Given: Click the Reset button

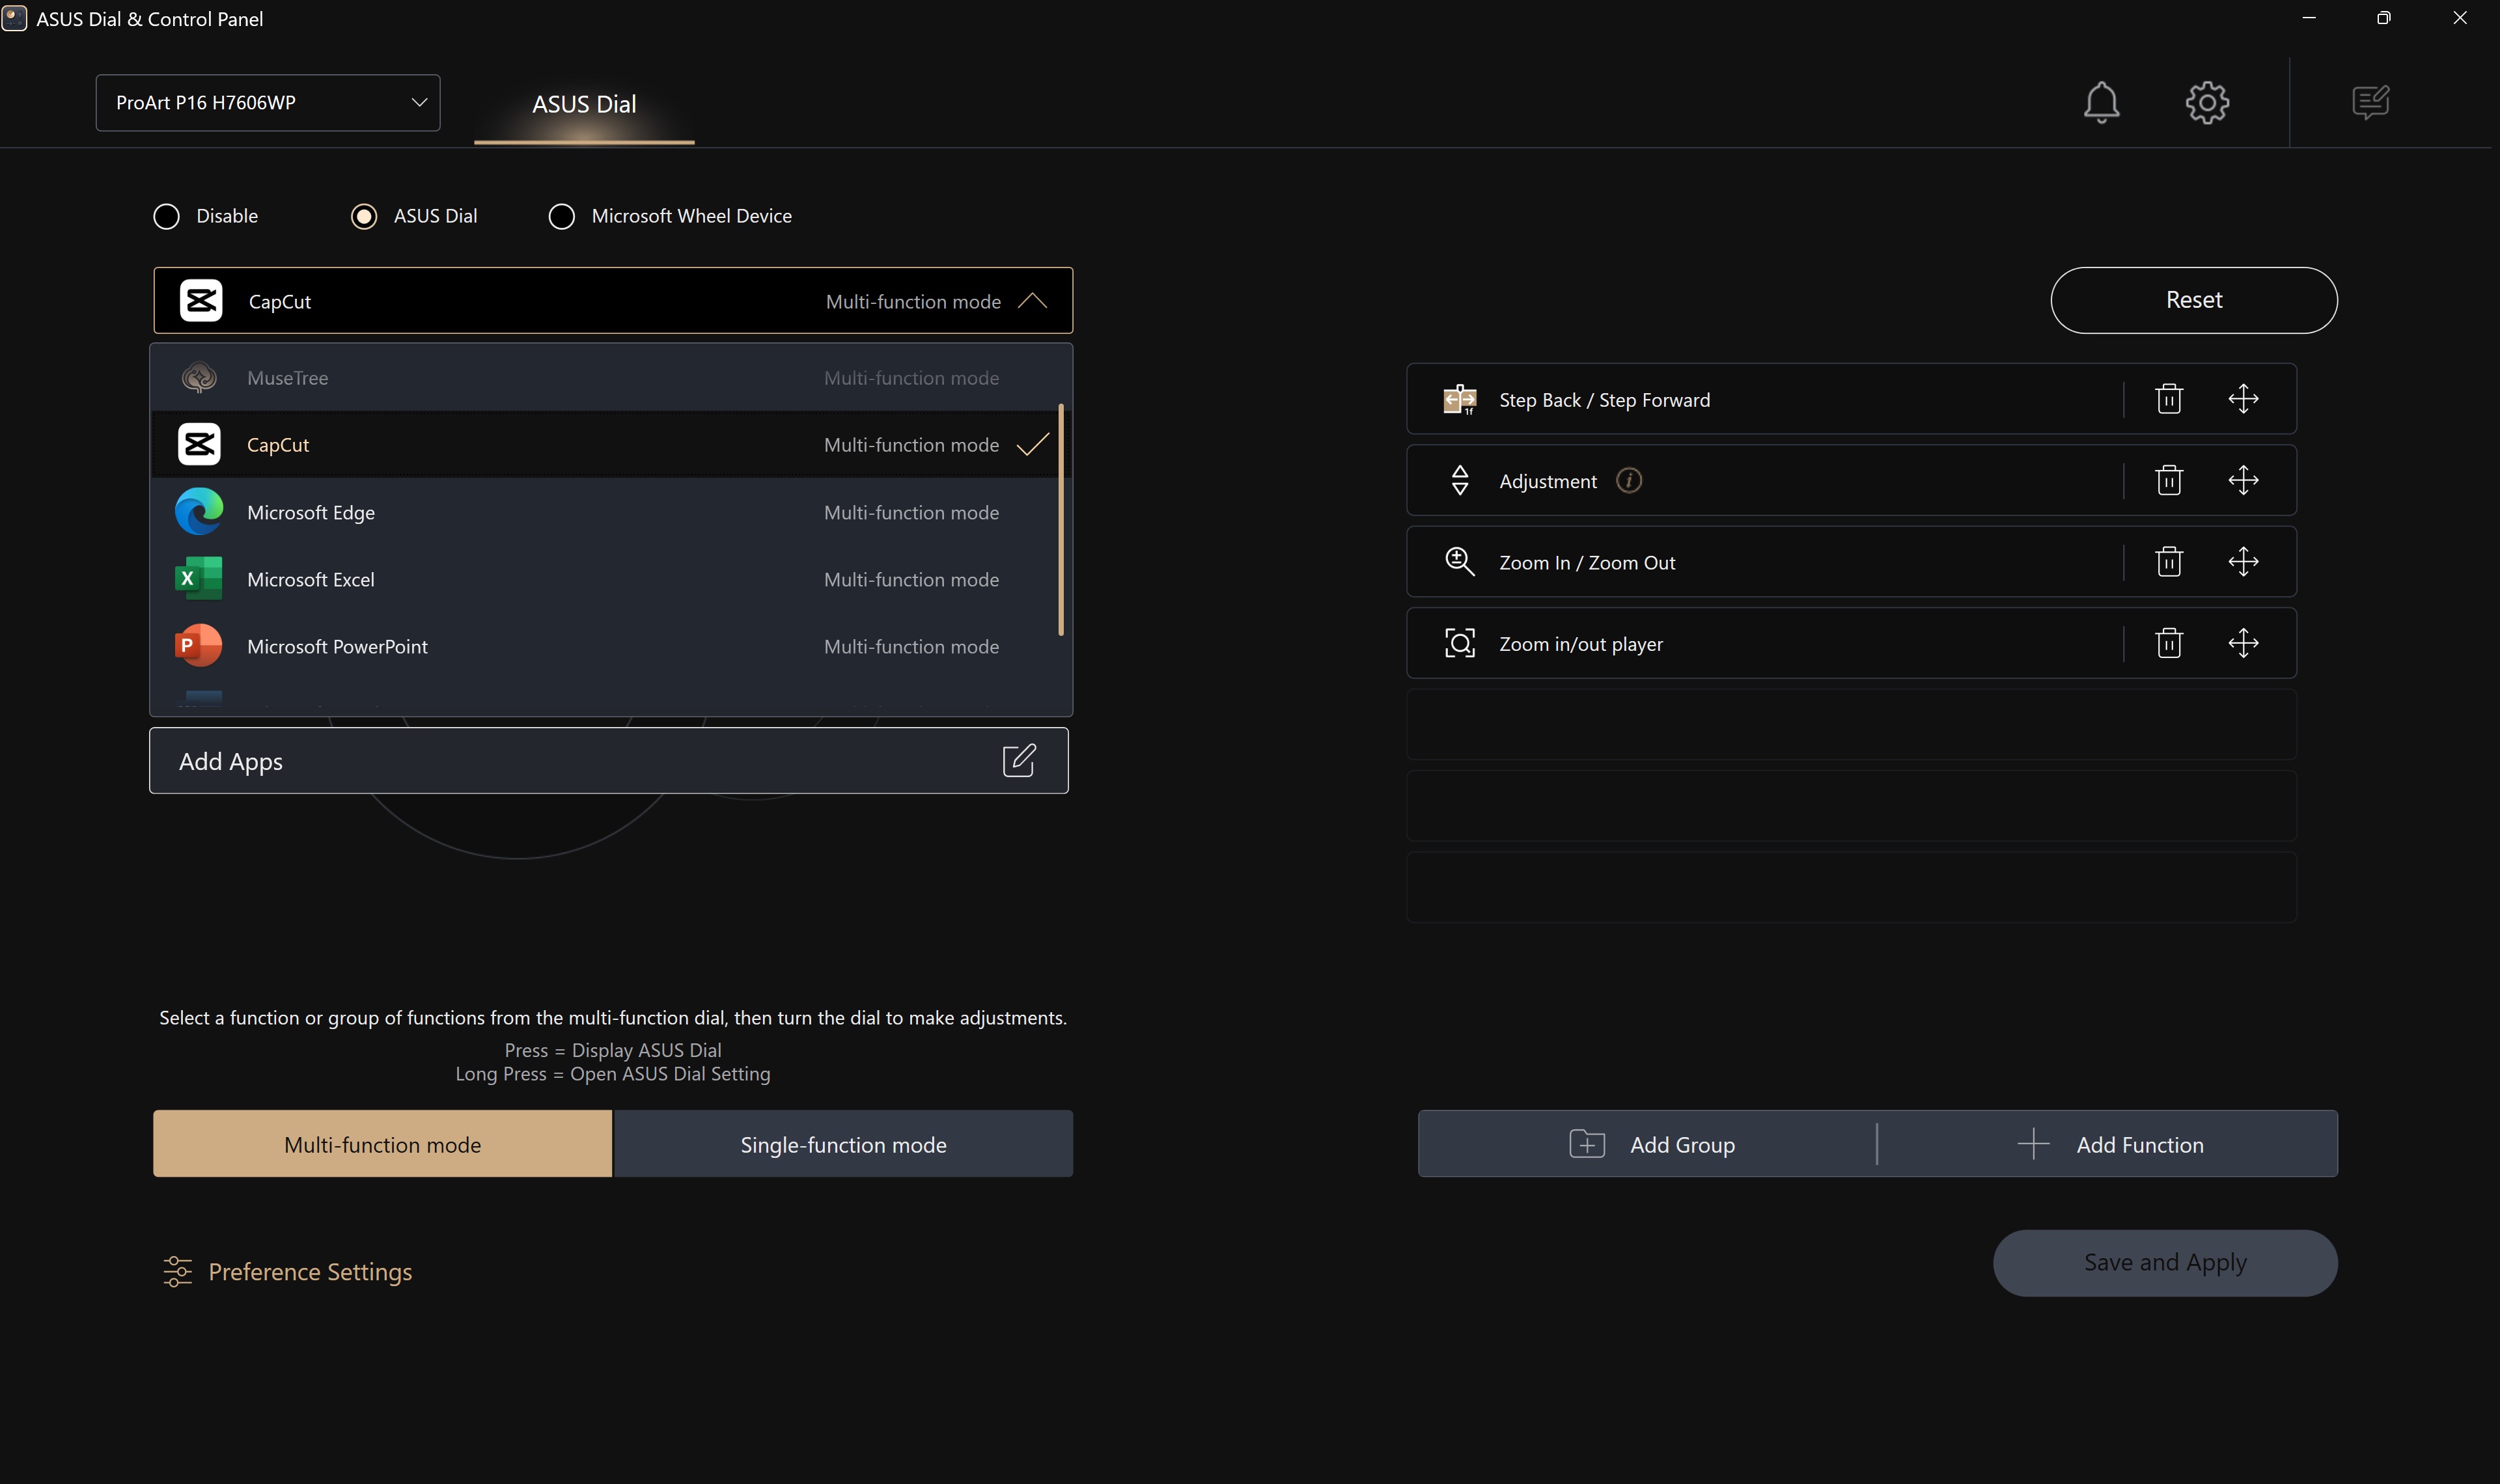Looking at the screenshot, I should coord(2193,300).
